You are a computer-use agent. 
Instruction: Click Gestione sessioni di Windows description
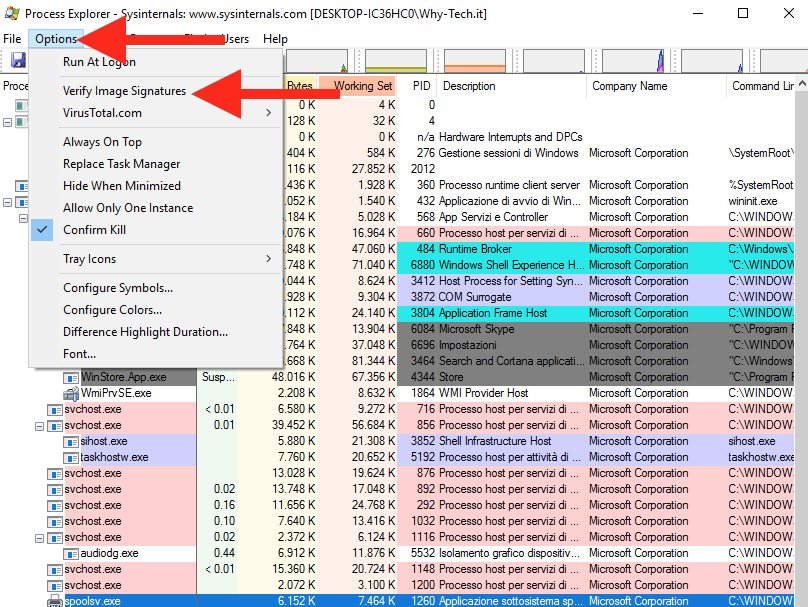pos(508,153)
